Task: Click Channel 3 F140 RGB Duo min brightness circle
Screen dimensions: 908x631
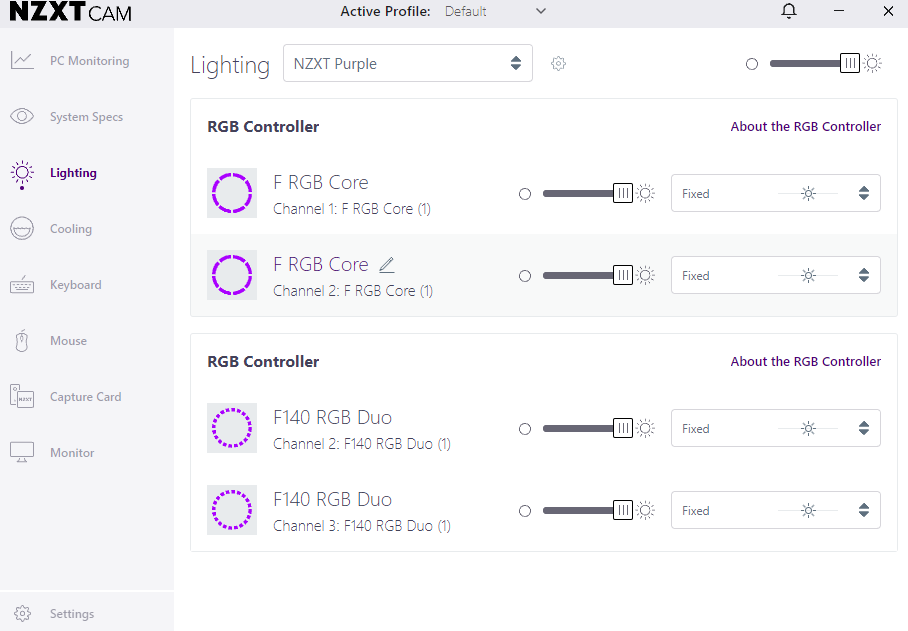Action: click(x=525, y=511)
